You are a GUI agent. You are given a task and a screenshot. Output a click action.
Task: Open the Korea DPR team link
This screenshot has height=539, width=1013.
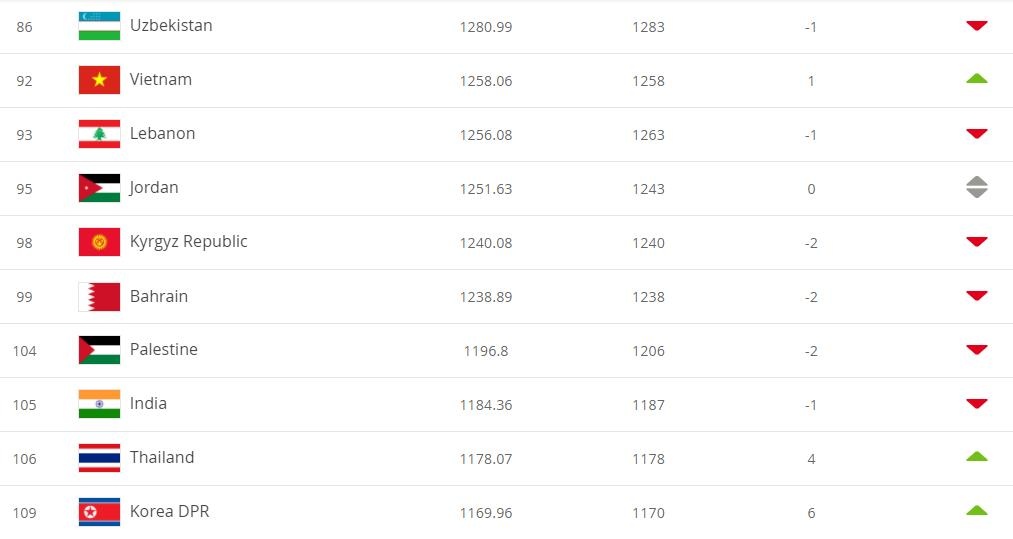click(169, 512)
